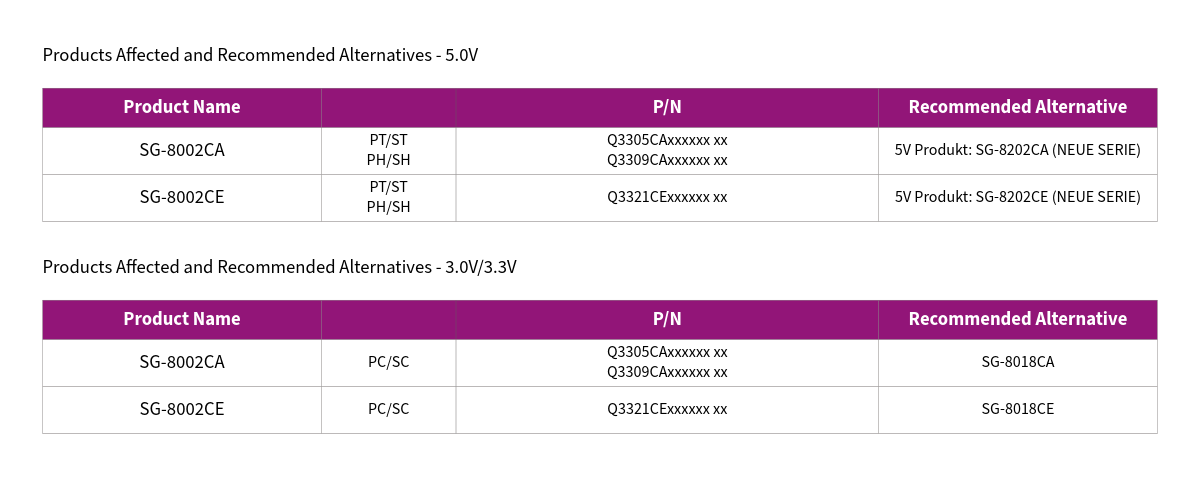1200x500 pixels.
Task: Select SG-8002CE cell in the 3.0V/3.3V table
Action: (182, 409)
